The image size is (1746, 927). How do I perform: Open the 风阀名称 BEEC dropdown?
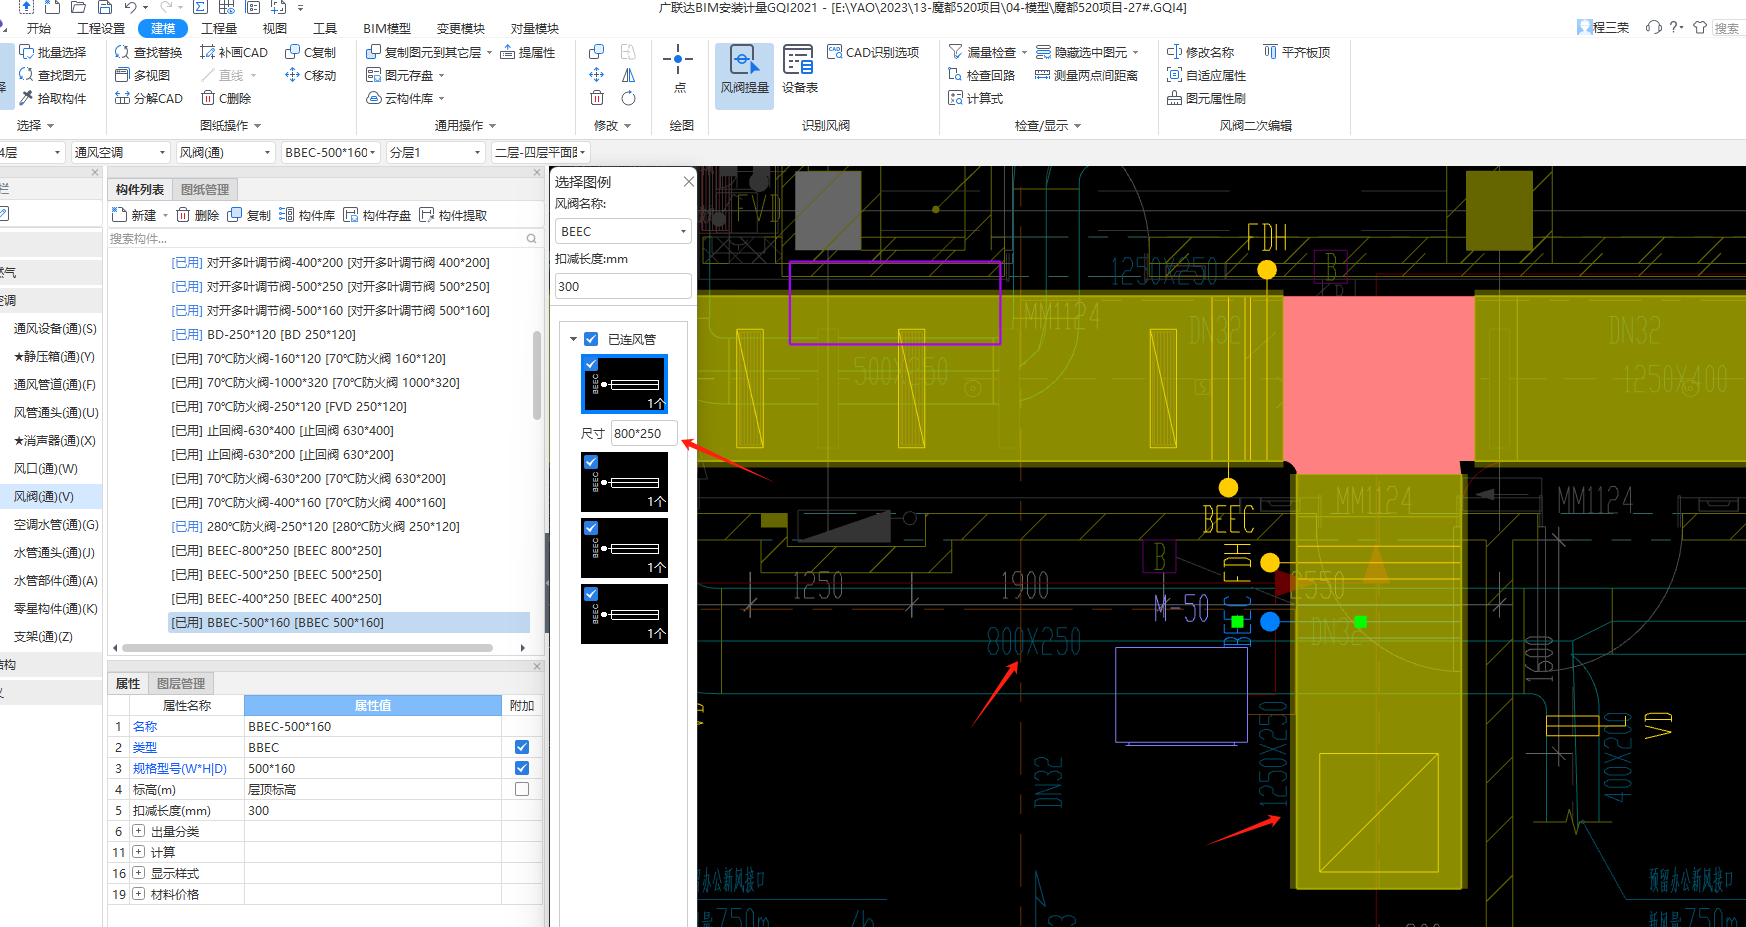[x=623, y=231]
